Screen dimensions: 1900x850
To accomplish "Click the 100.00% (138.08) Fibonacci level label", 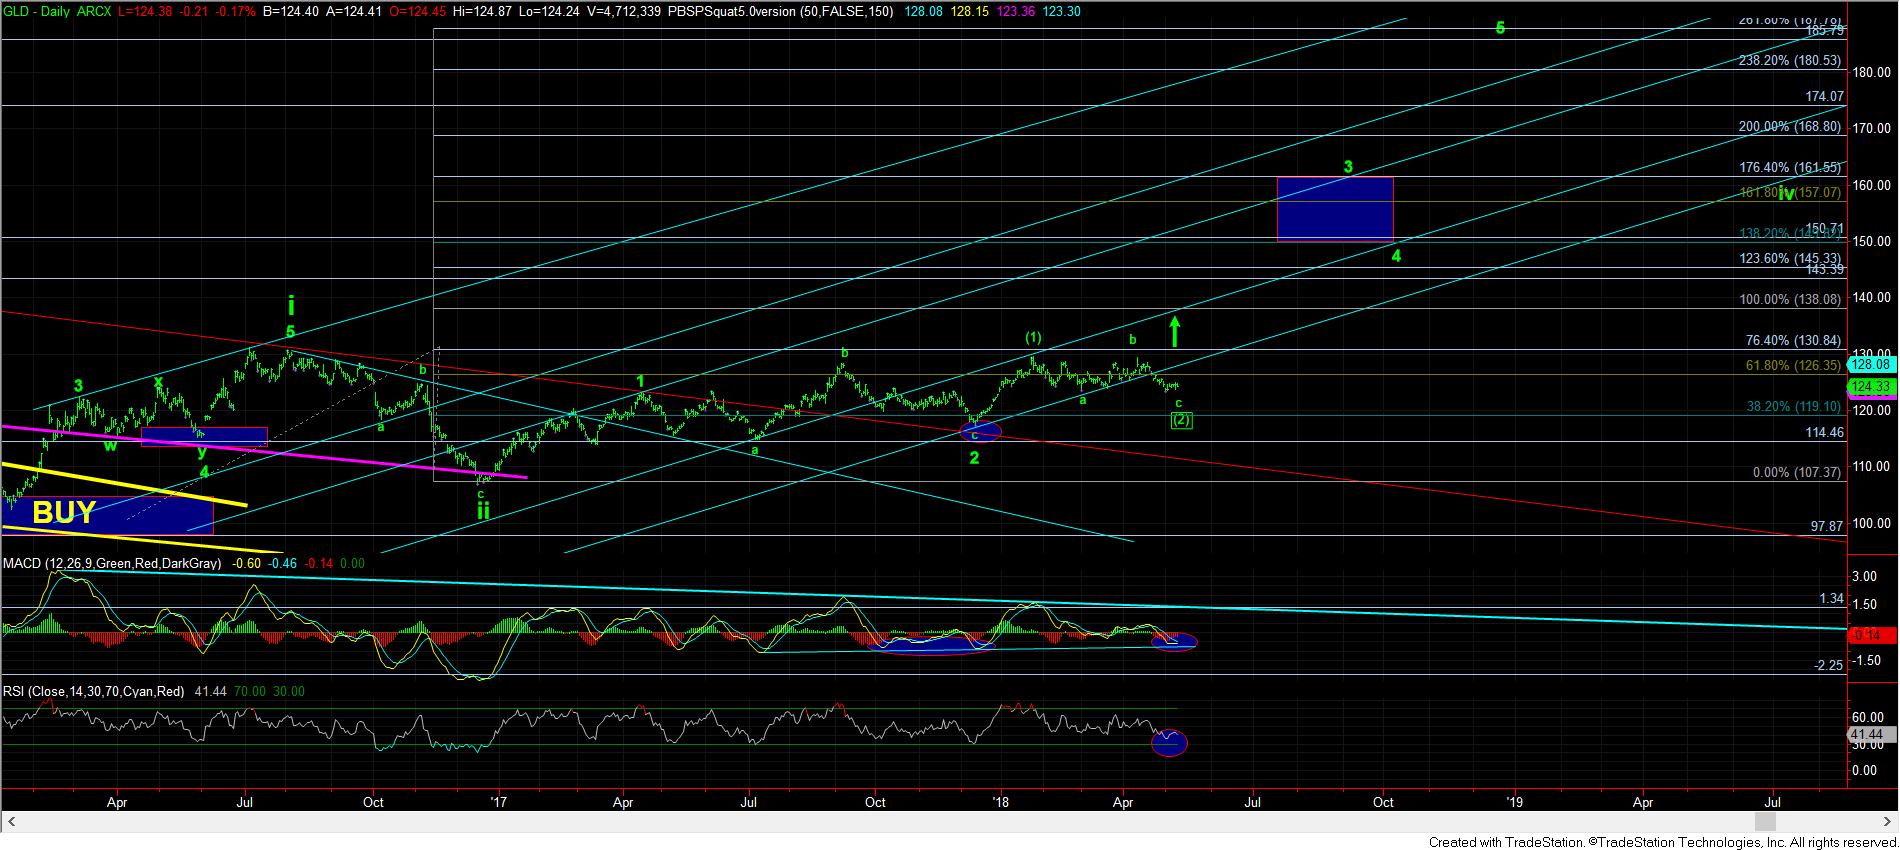I will click(1790, 299).
